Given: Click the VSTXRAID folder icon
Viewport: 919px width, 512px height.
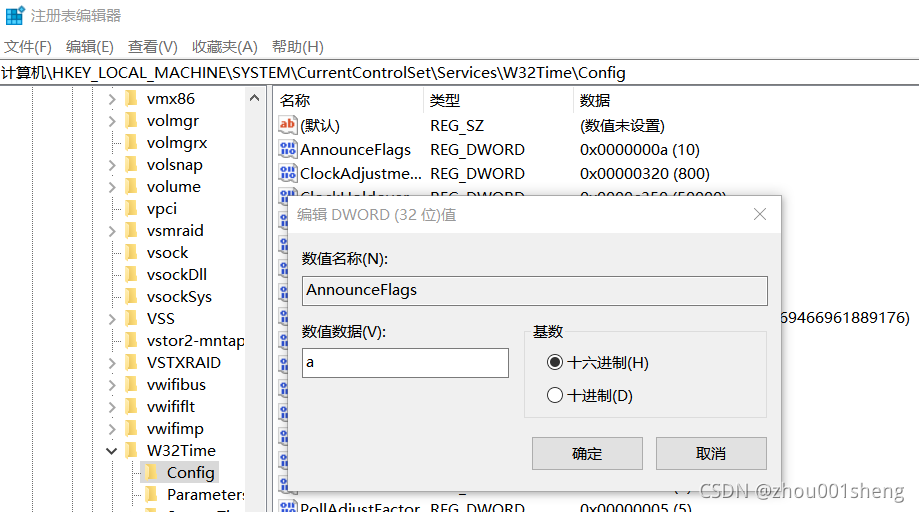Looking at the screenshot, I should [132, 362].
